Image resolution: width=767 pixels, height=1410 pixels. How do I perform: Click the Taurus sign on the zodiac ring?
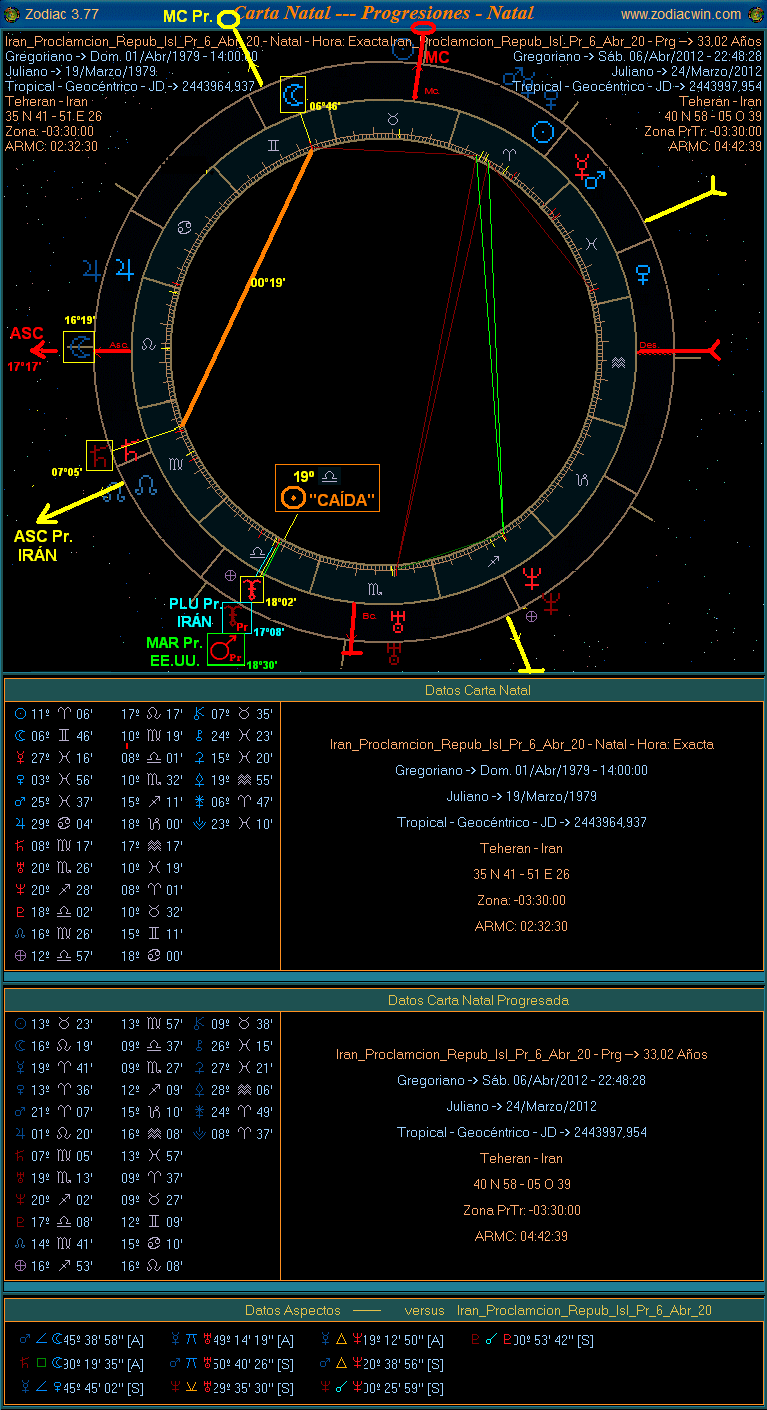[393, 119]
